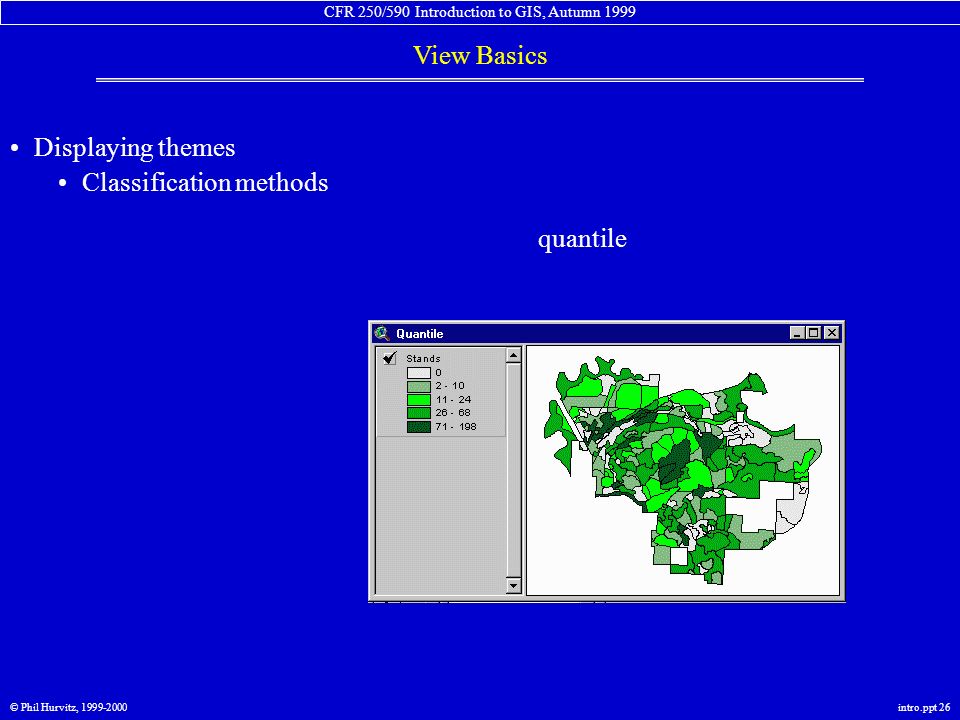Click the Phil Hurvitz copyright footer
The width and height of the screenshot is (960, 720).
coord(69,707)
